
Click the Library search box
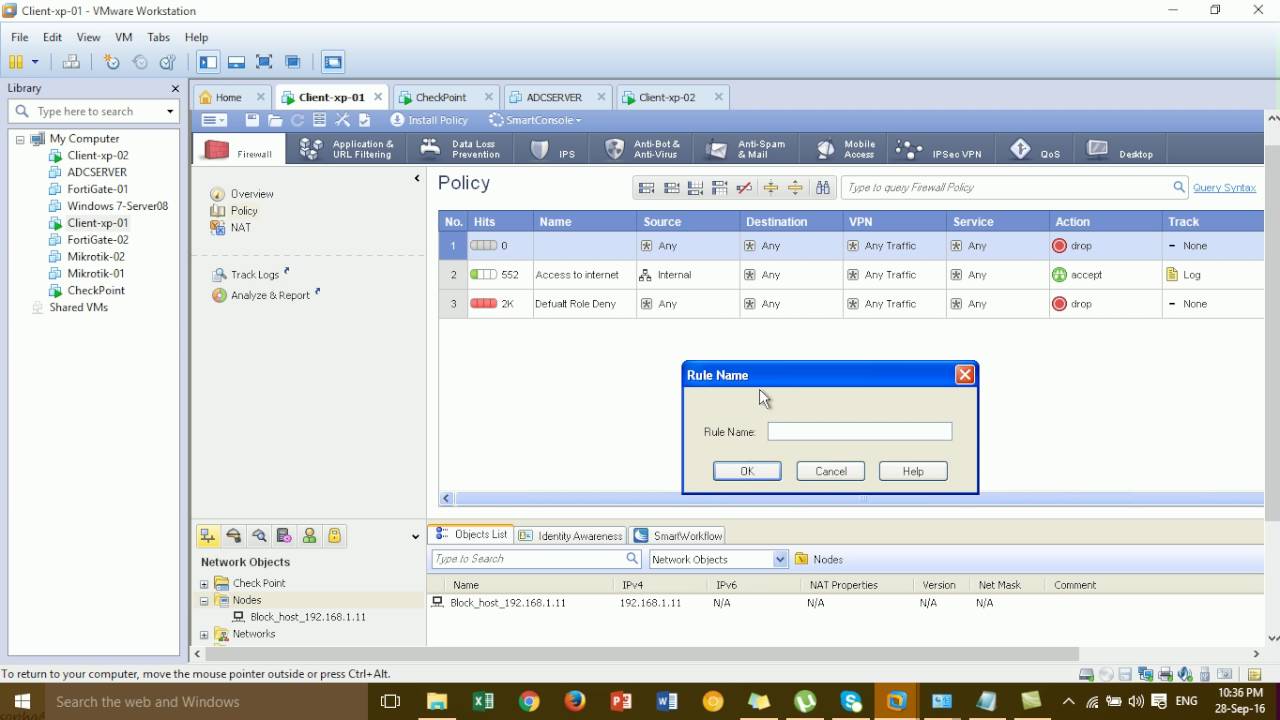[95, 111]
